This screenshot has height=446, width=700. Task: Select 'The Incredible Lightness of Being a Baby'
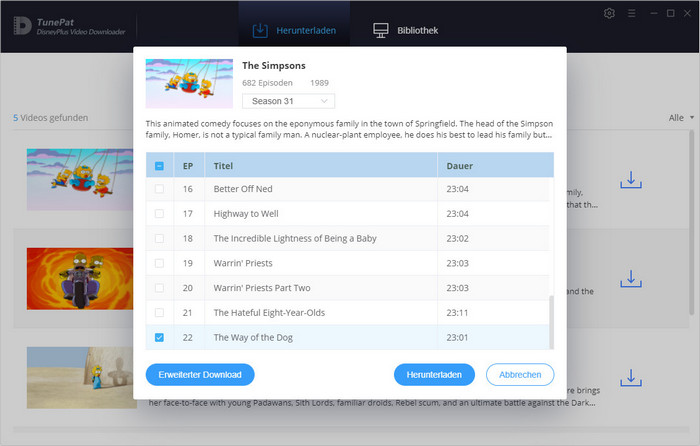pos(295,238)
